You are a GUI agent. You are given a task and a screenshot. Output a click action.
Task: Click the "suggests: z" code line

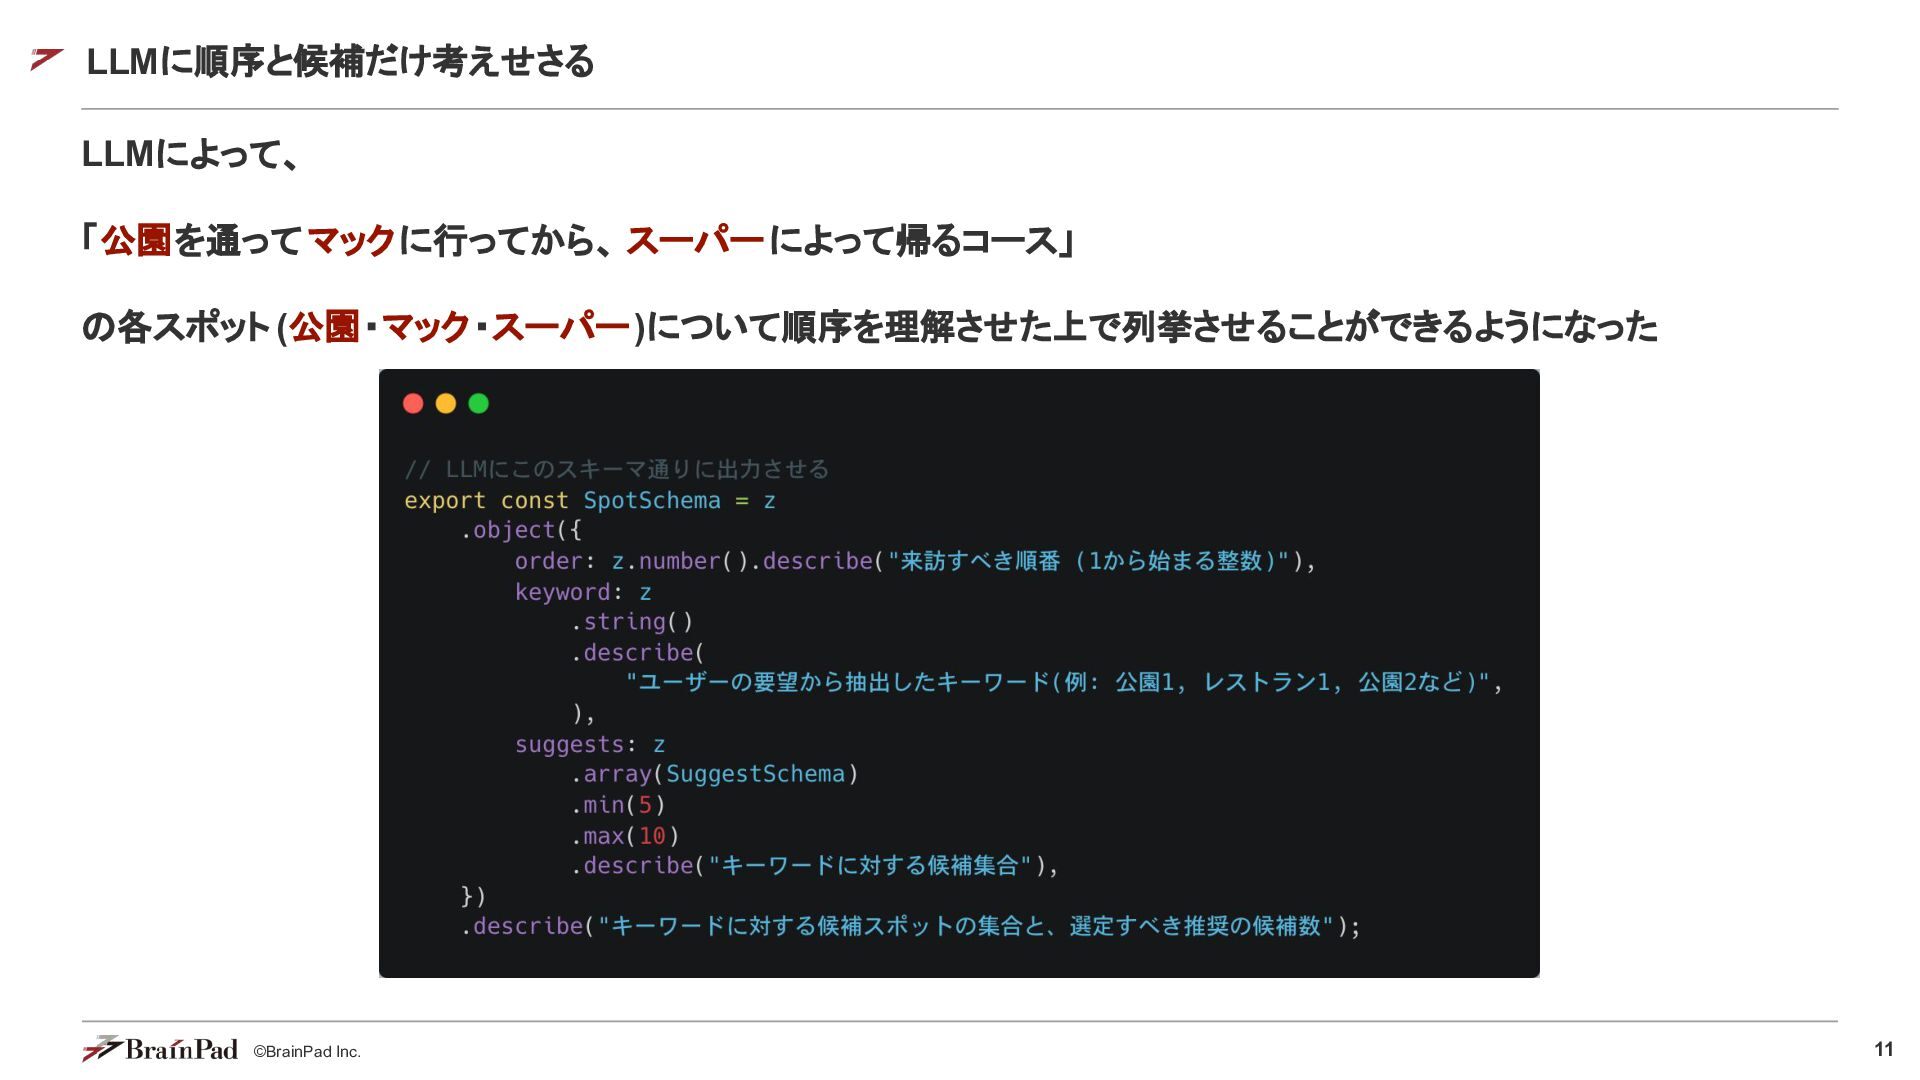(590, 744)
